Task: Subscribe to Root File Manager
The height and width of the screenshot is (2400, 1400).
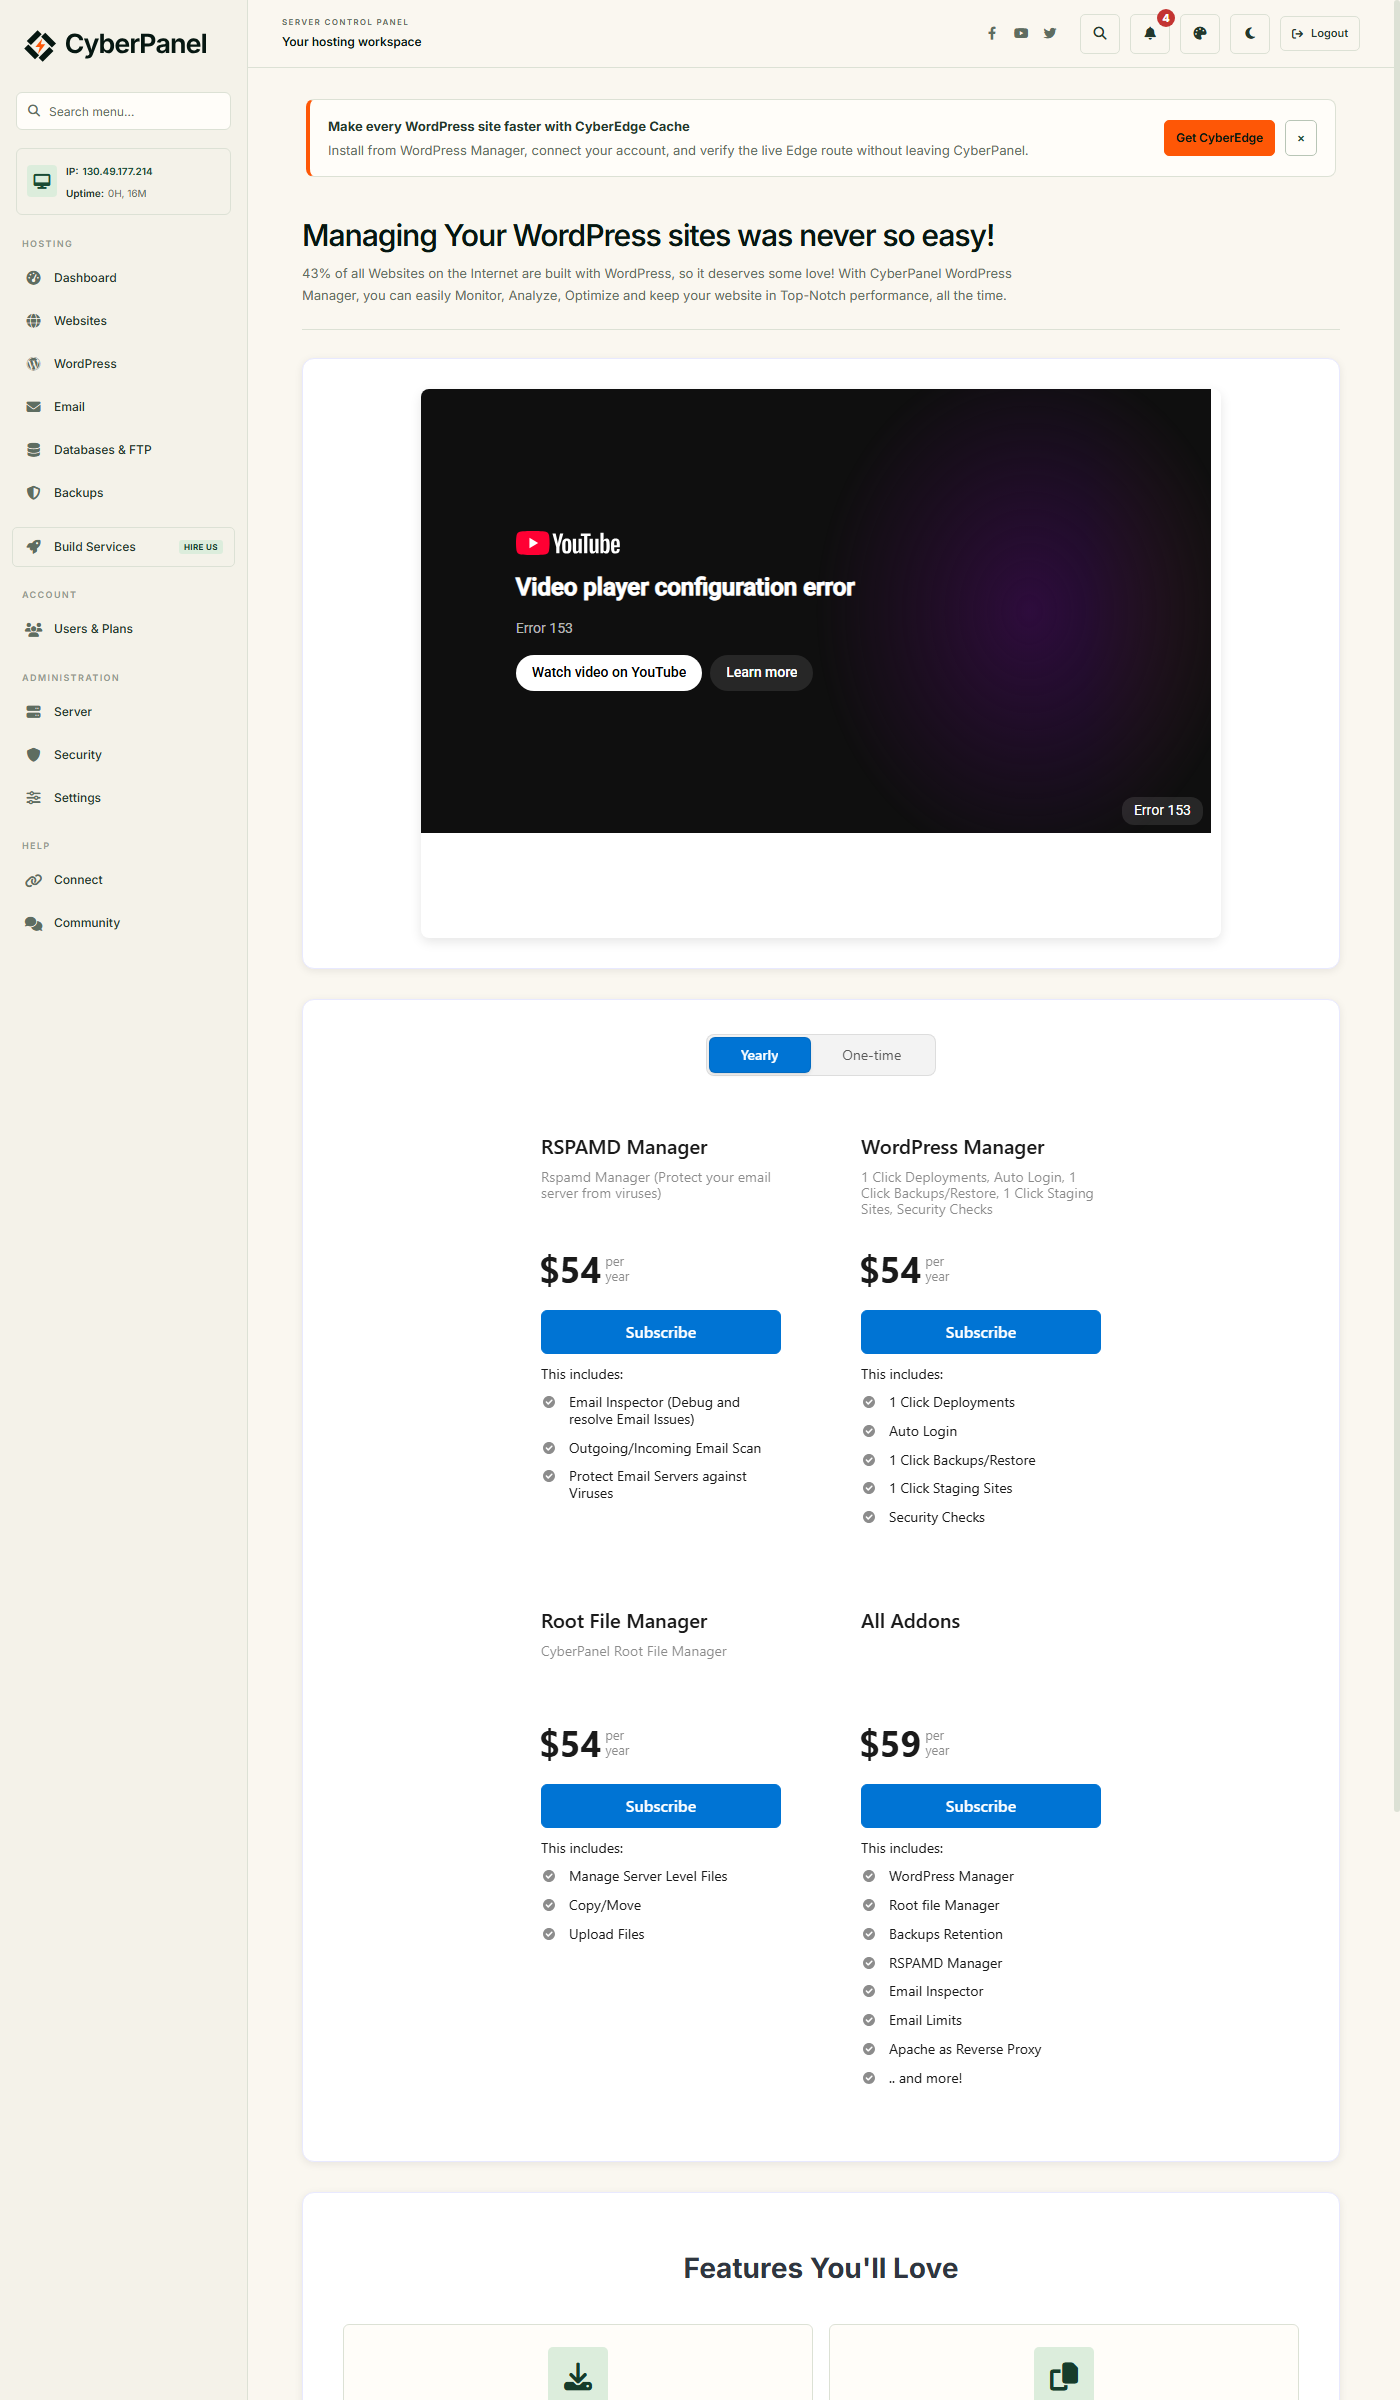Action: (661, 1806)
